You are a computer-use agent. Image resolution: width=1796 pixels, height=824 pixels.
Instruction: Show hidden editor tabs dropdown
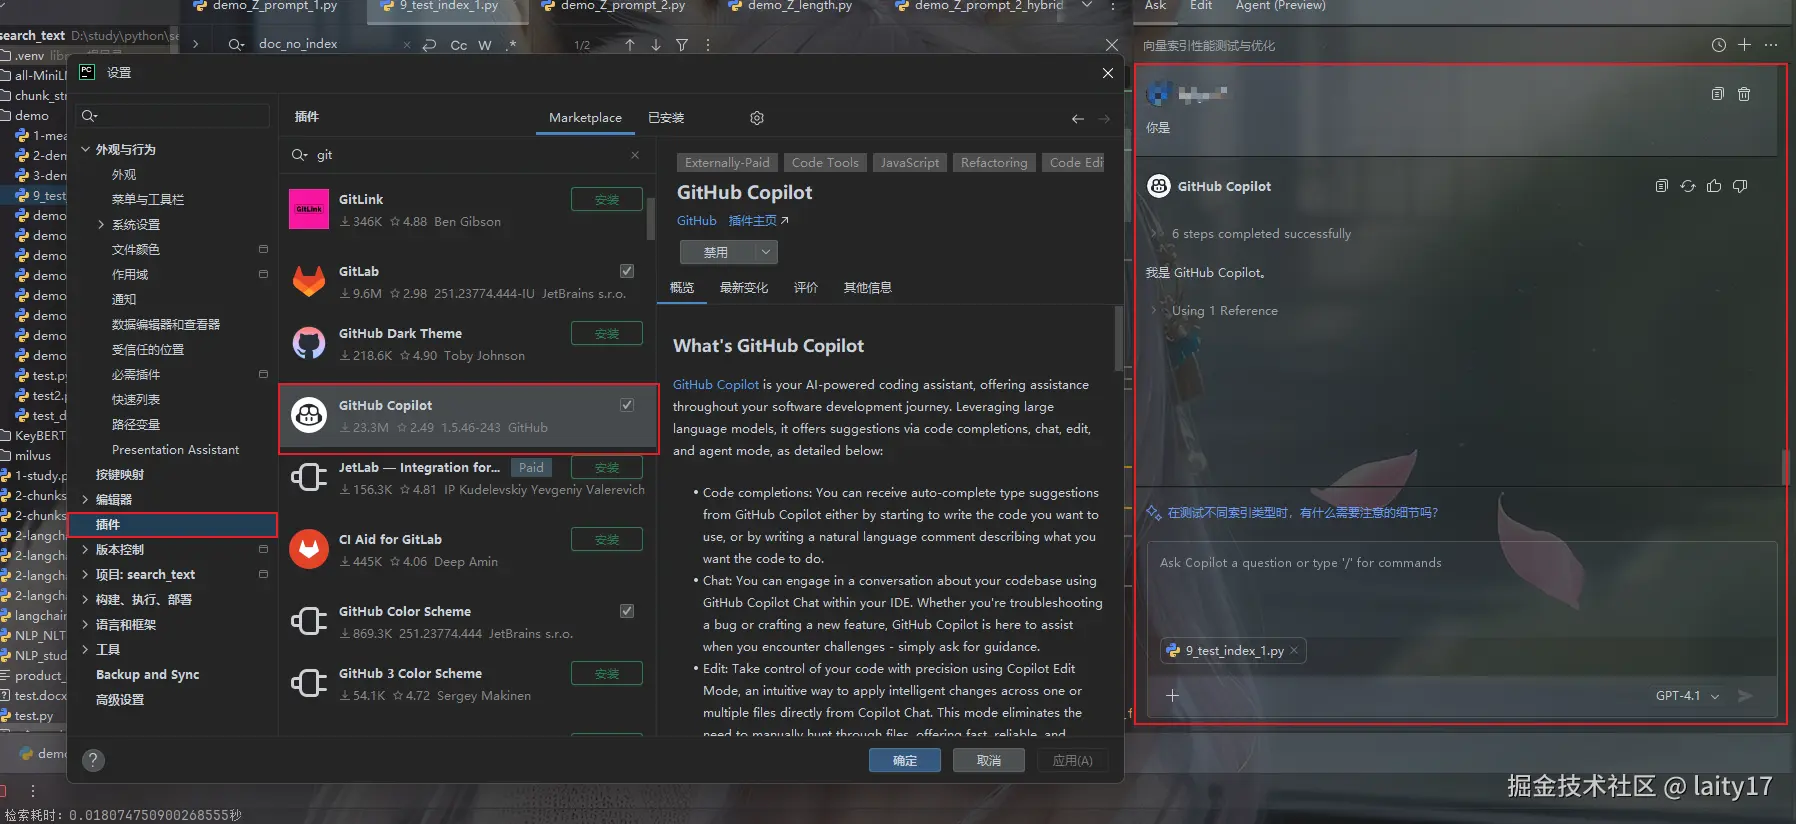(x=1087, y=6)
